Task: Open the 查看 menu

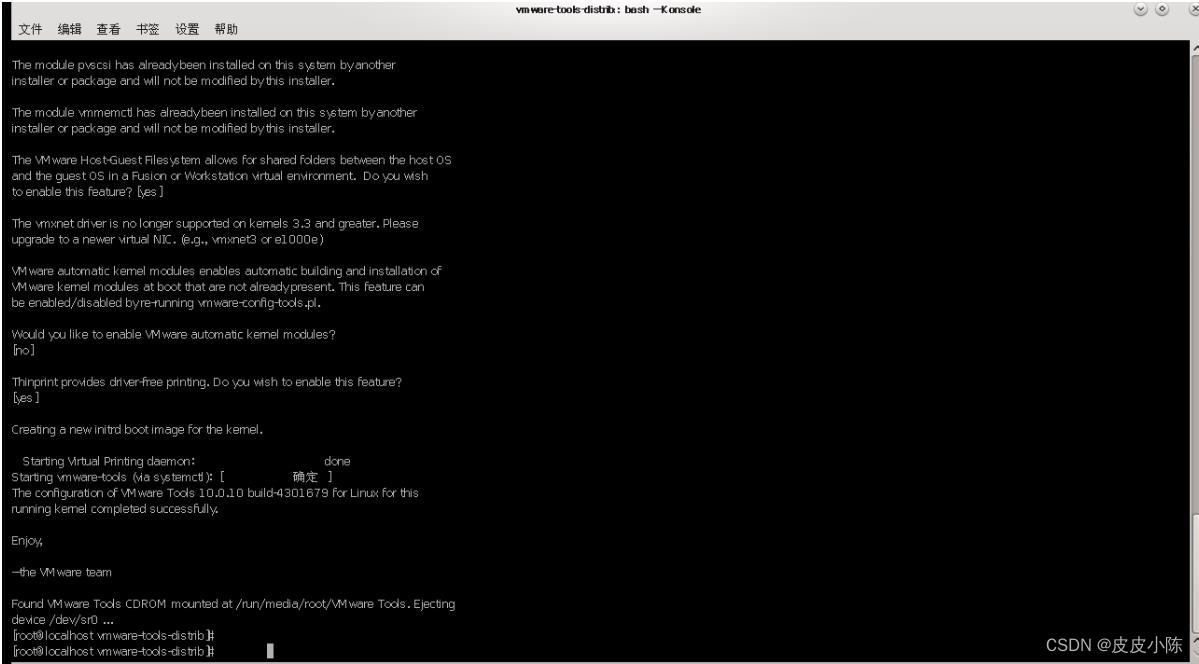Action: click(x=109, y=29)
